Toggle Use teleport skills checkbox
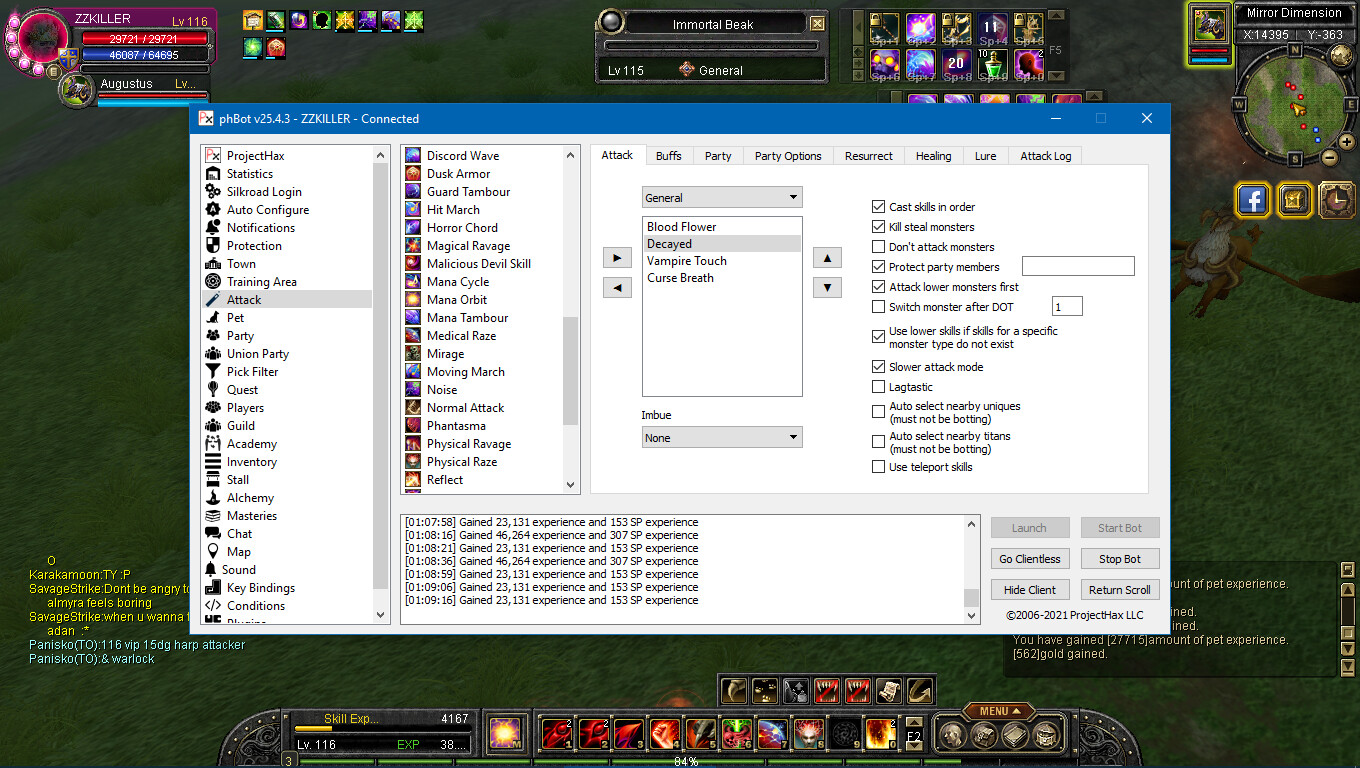This screenshot has width=1360, height=768. (x=878, y=467)
